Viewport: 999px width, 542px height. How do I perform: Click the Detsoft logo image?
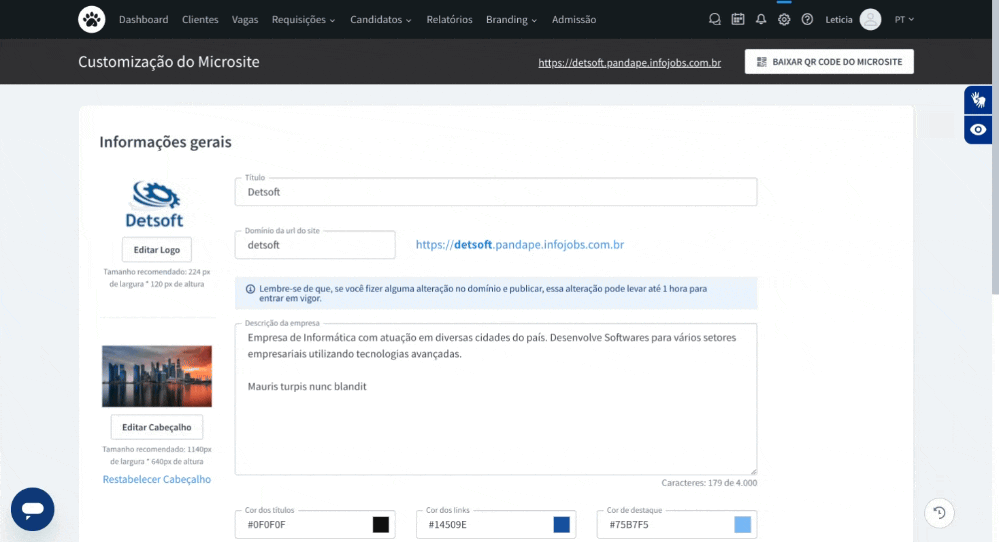tap(154, 204)
